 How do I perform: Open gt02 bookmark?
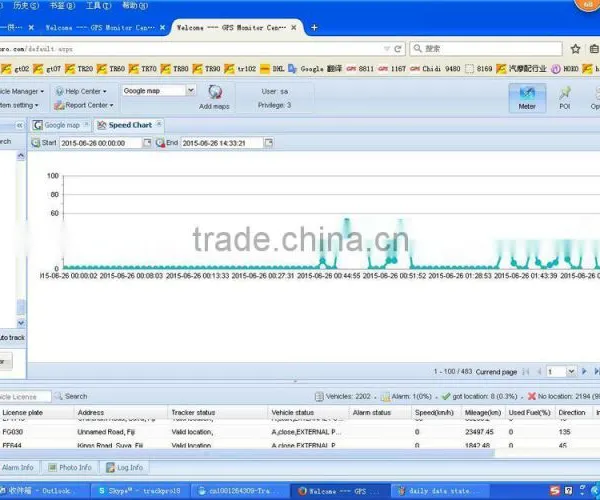click(16, 69)
